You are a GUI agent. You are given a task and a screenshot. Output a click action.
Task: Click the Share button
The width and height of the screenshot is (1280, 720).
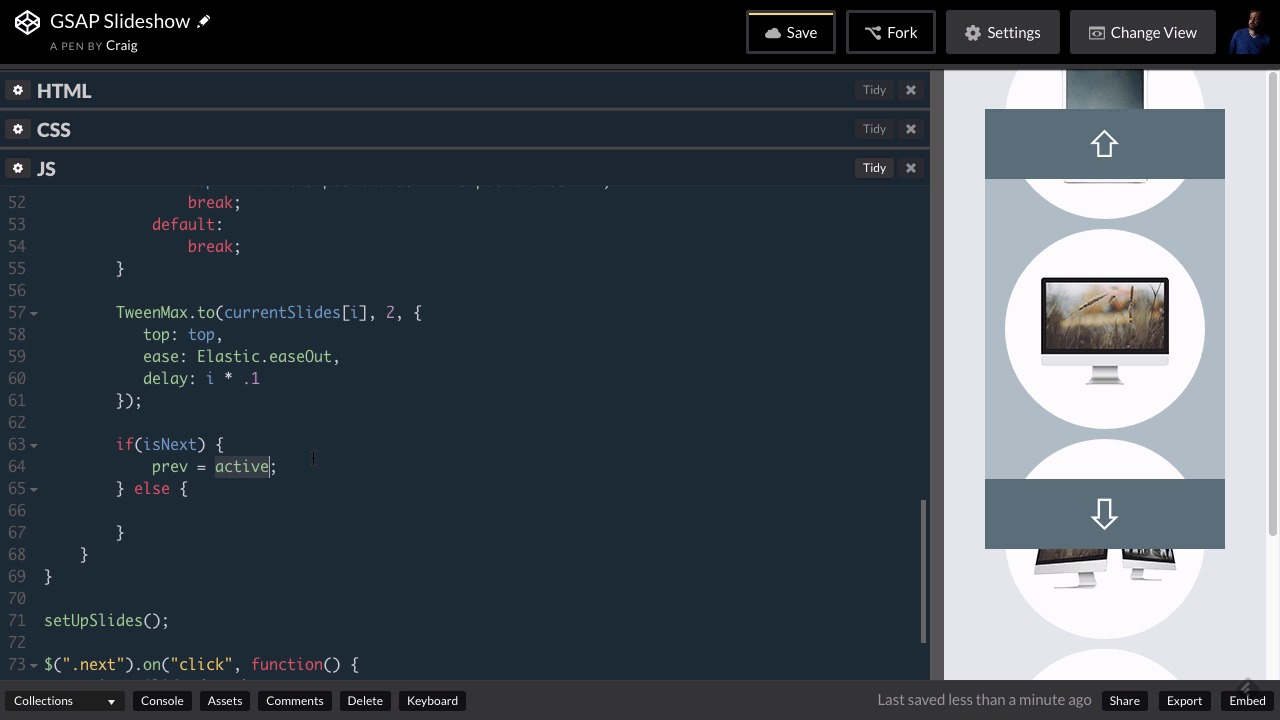[x=1124, y=701]
